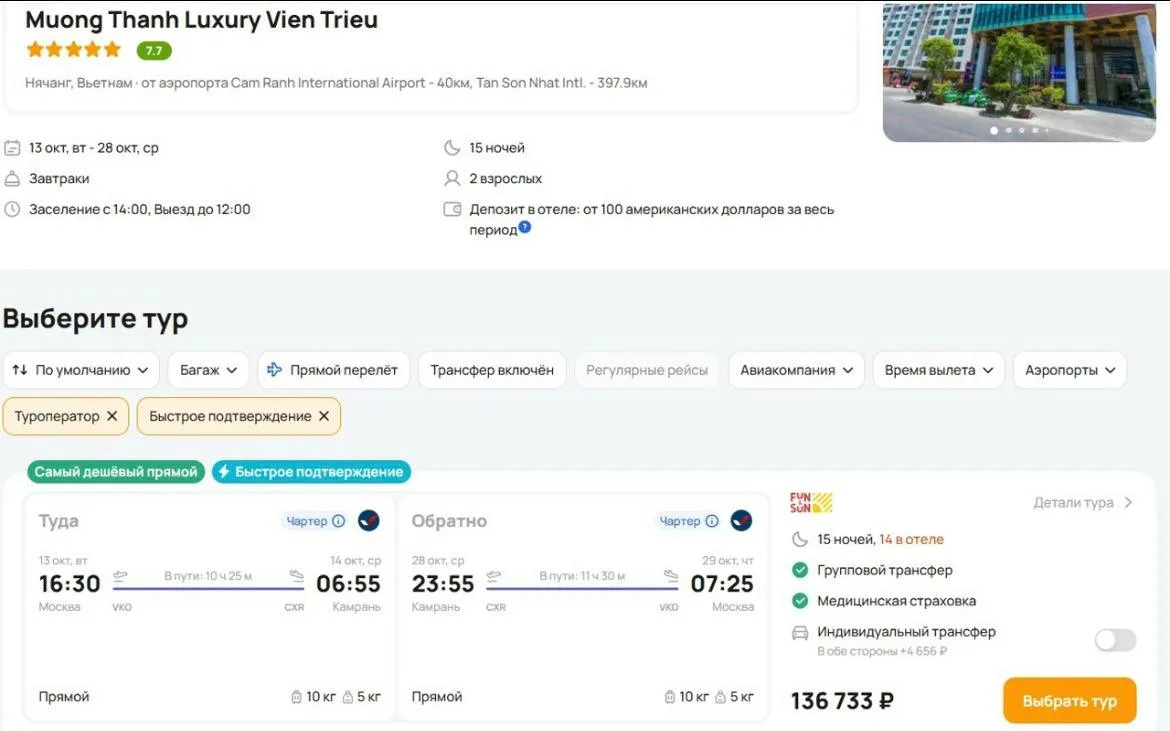Open hotel title Muong Thanh Luxury Vien Trieu
The image size is (1170, 731).
tap(201, 19)
